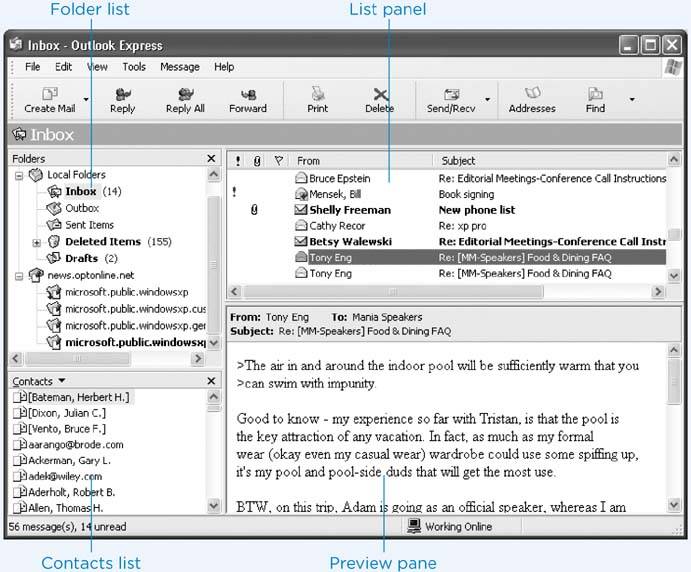Viewport: 691px width, 572px height.
Task: Collapse the Local Folders tree
Action: (x=19, y=175)
